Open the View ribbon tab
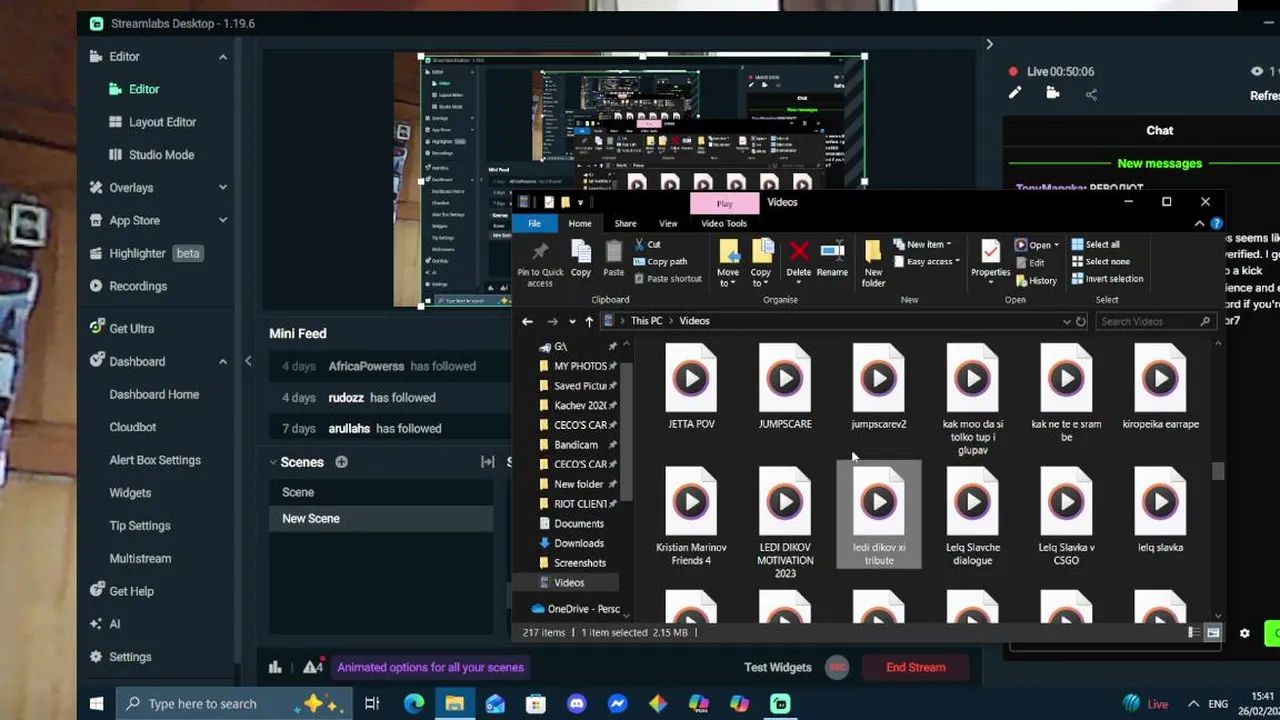Screen dimensions: 1280x720 pyautogui.click(x=668, y=223)
